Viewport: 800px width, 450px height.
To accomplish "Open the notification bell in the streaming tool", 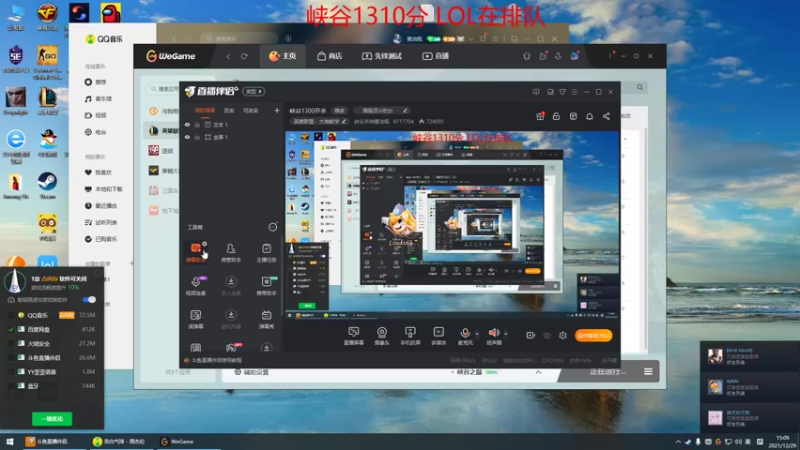I will 589,116.
